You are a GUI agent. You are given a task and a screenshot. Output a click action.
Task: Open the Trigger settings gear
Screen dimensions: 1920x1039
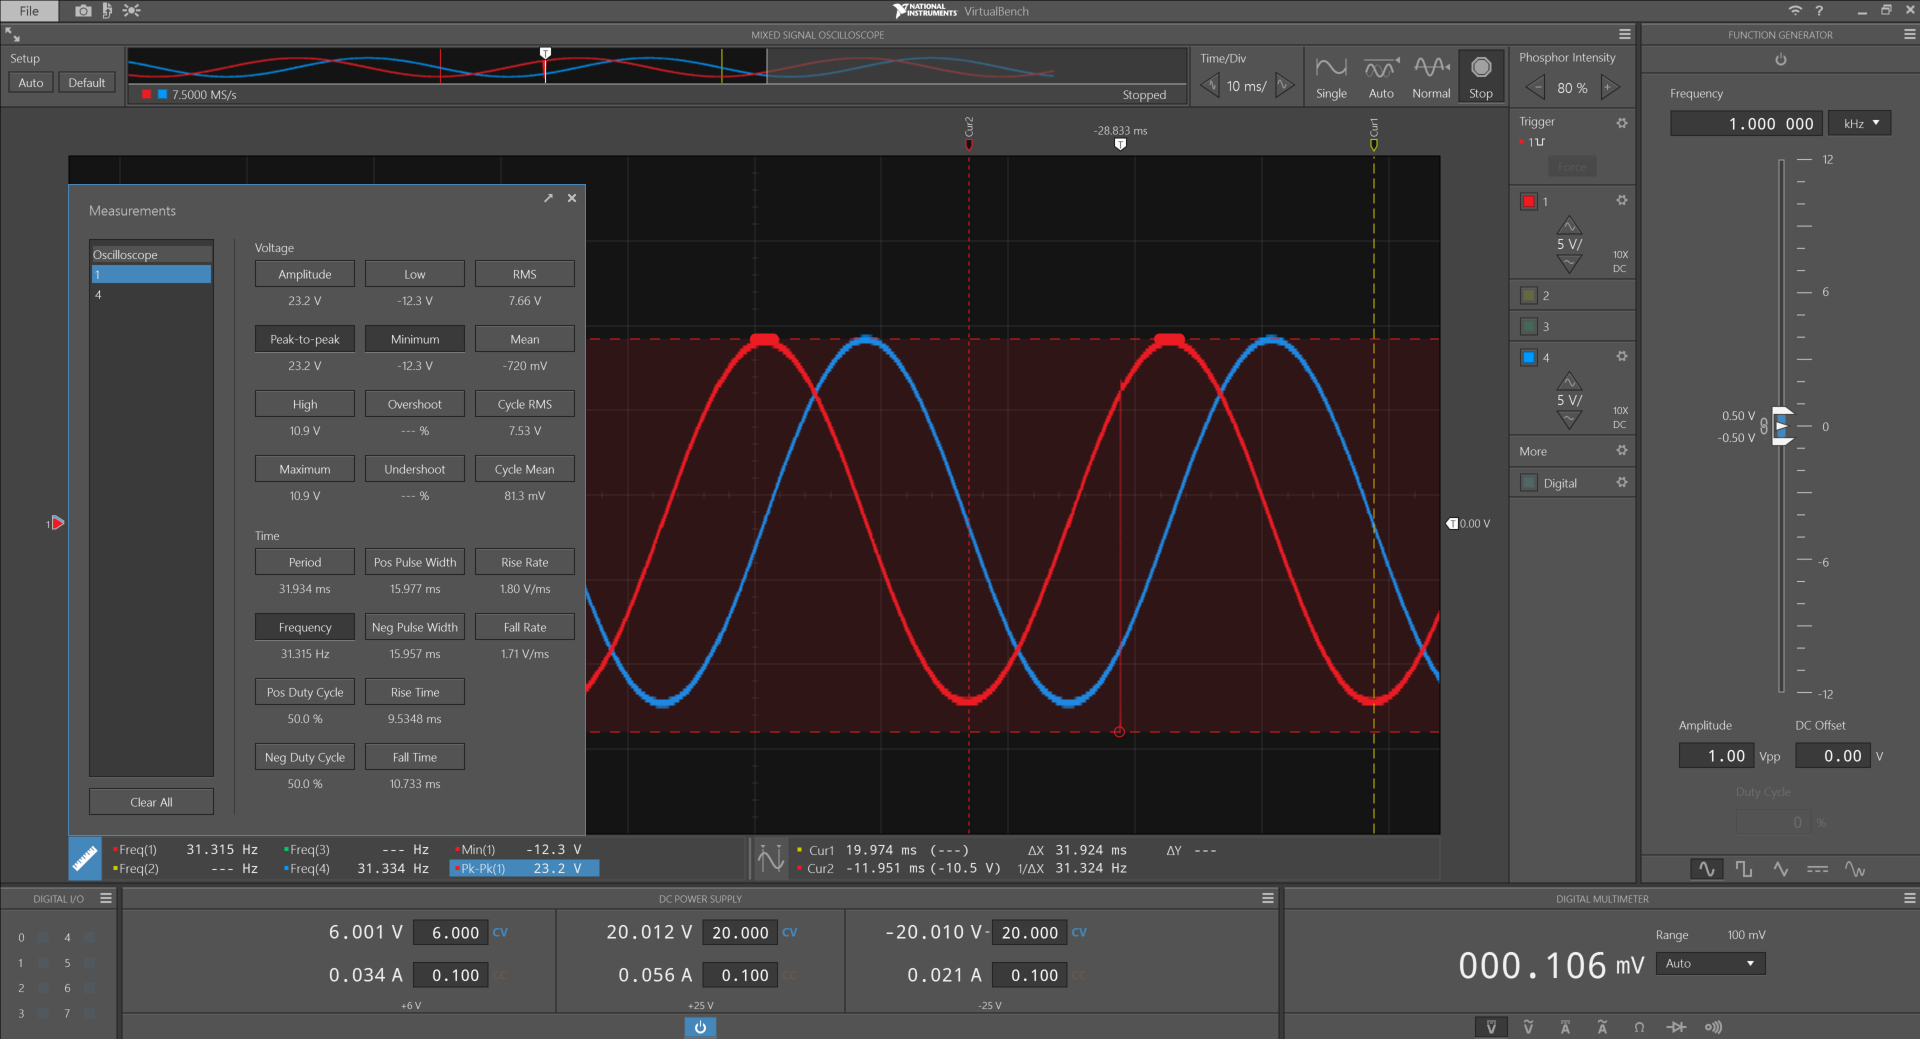1622,123
